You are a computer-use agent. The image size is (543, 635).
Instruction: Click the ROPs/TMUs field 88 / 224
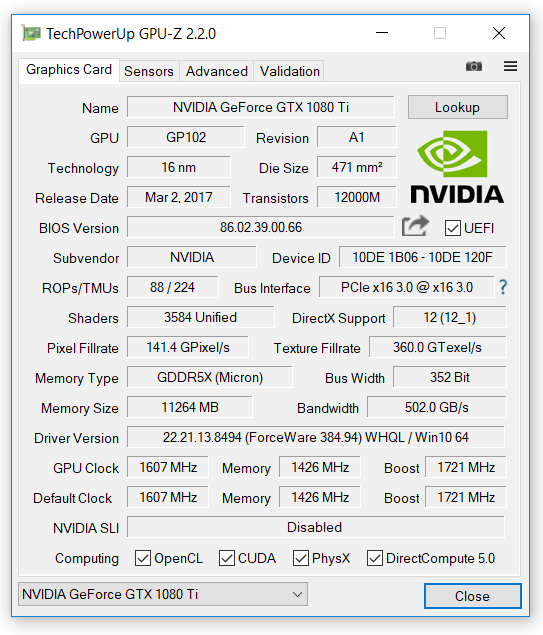[172, 287]
